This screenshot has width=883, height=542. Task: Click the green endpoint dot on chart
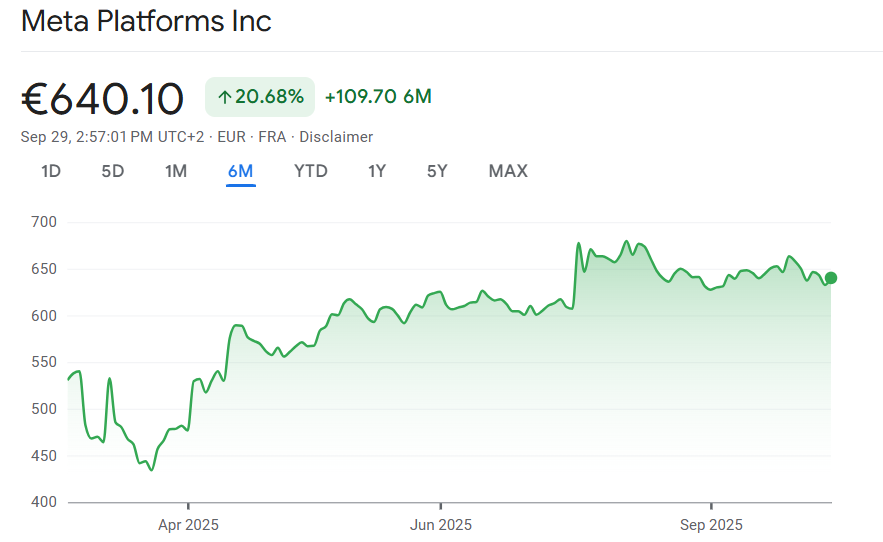tap(831, 278)
